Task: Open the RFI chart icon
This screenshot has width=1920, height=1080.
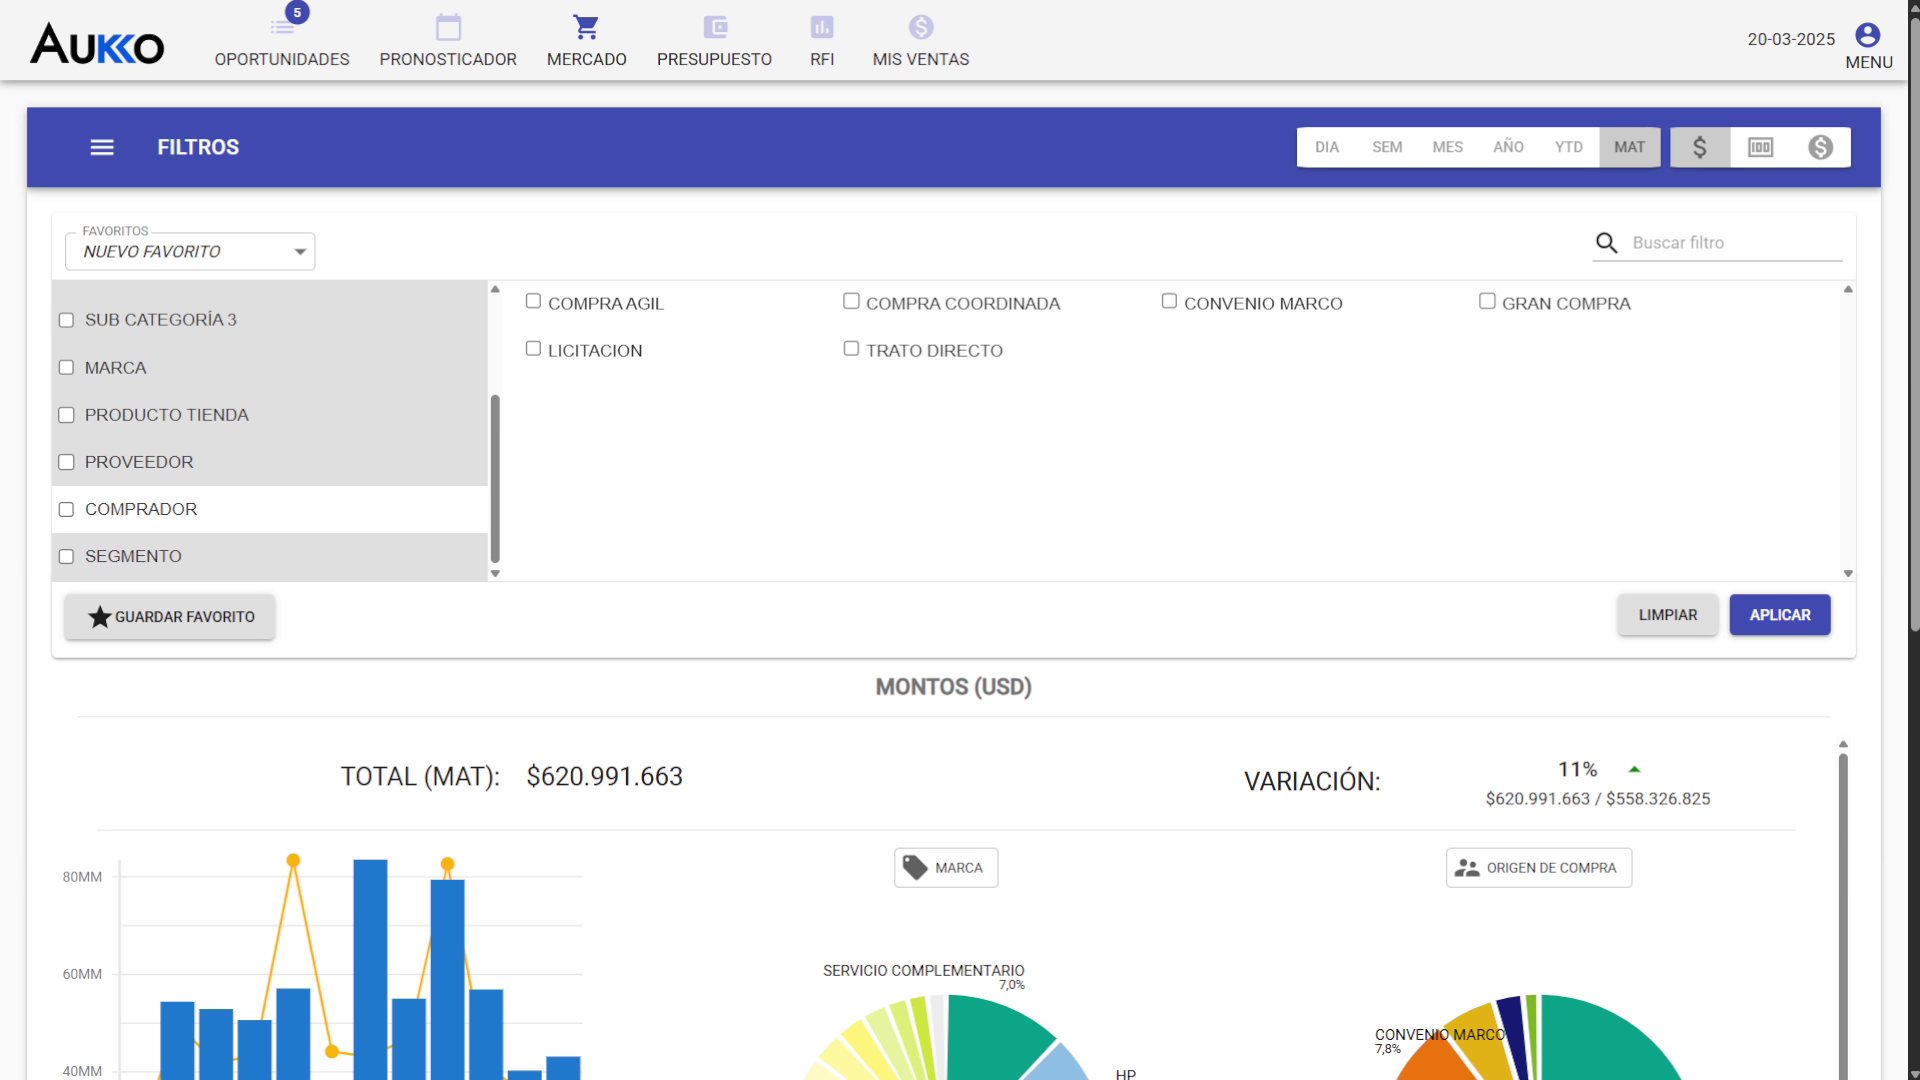Action: click(822, 28)
